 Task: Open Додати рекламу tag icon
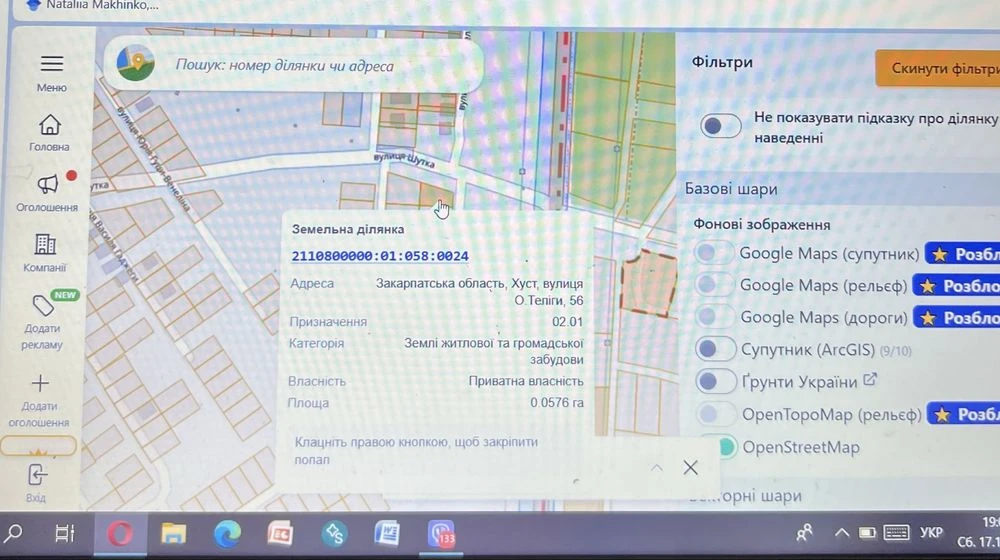[x=43, y=306]
